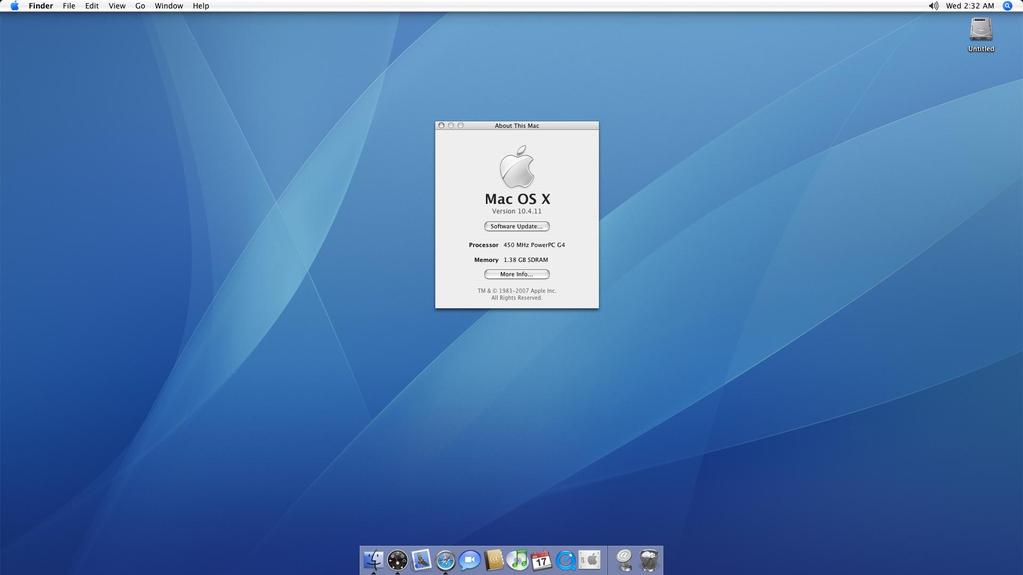The height and width of the screenshot is (575, 1023).
Task: Click the clock showing Wed 2:32 AM
Action: tap(970, 6)
